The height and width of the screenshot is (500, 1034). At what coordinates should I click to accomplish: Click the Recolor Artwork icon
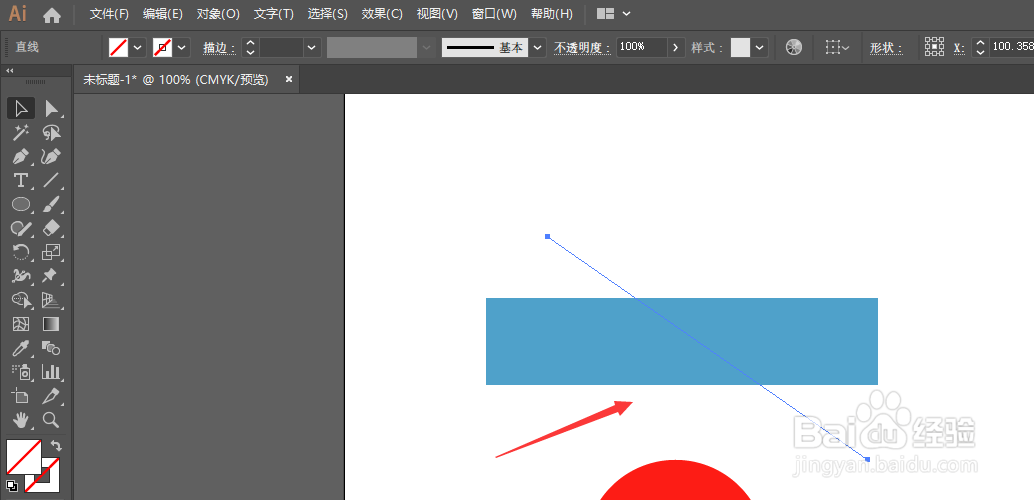click(794, 47)
